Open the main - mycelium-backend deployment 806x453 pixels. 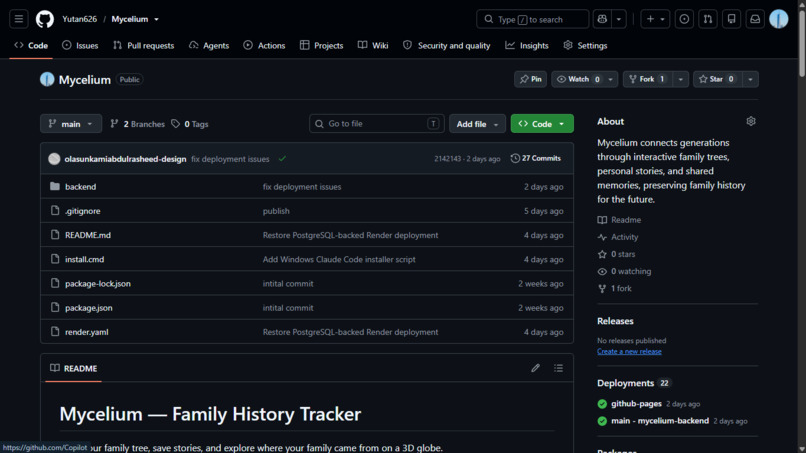[x=660, y=421]
